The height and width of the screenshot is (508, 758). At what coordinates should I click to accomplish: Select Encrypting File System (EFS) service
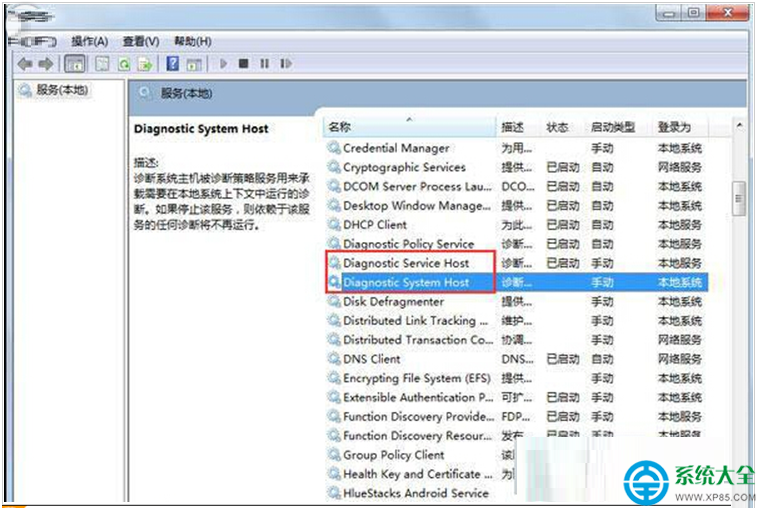click(517, 378)
